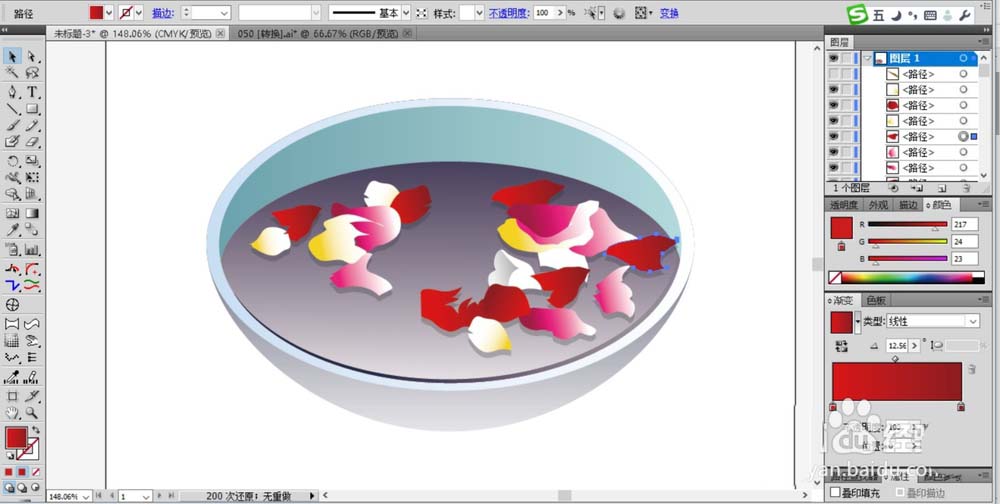Toggle lock box for 图层 1
Viewport: 1000px width, 504px height.
click(846, 58)
